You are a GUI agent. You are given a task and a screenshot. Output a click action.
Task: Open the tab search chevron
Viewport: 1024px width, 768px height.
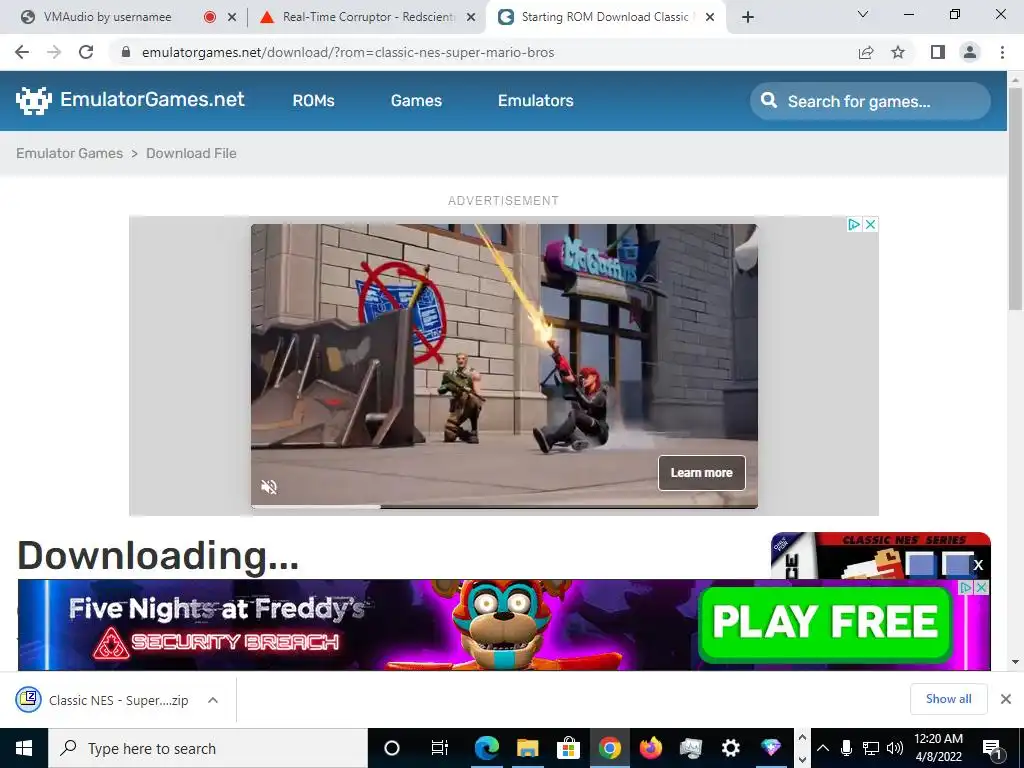[863, 14]
